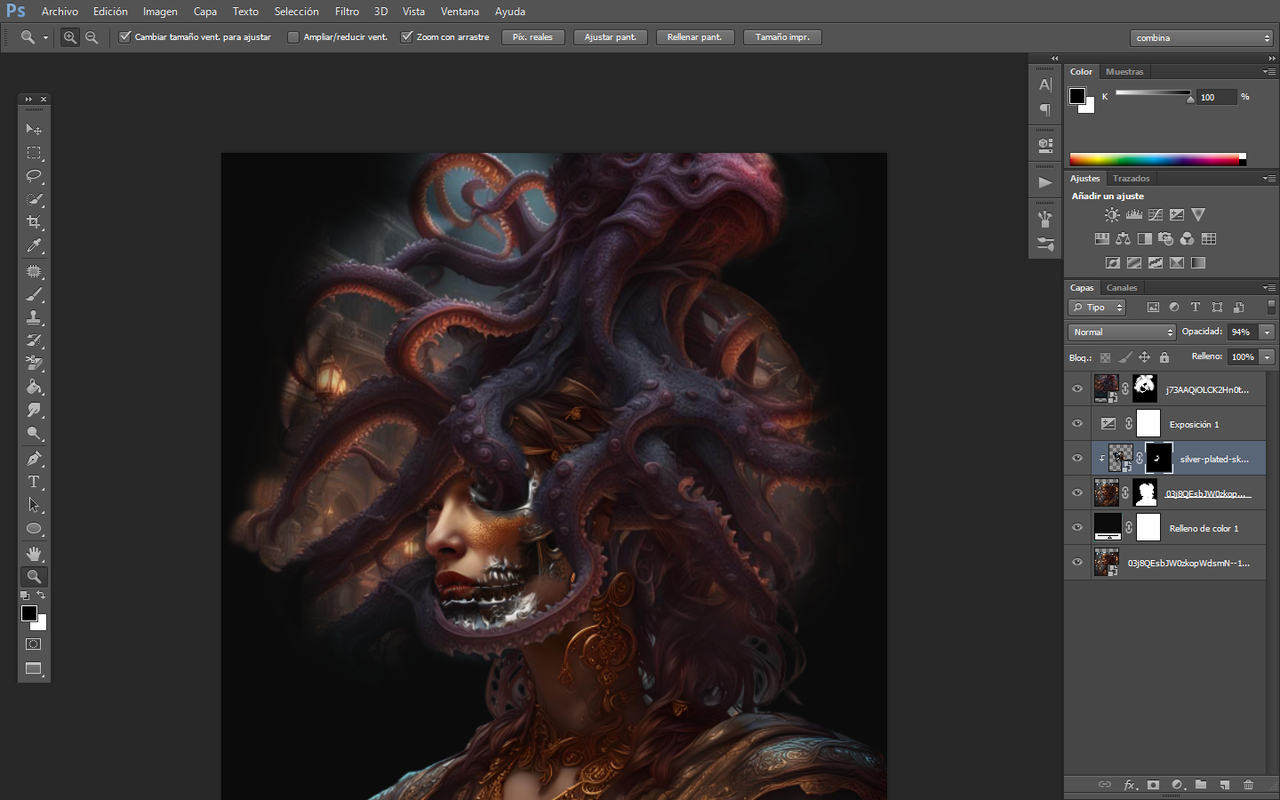Add a Brightness/Contrast adjustment

(x=1112, y=215)
